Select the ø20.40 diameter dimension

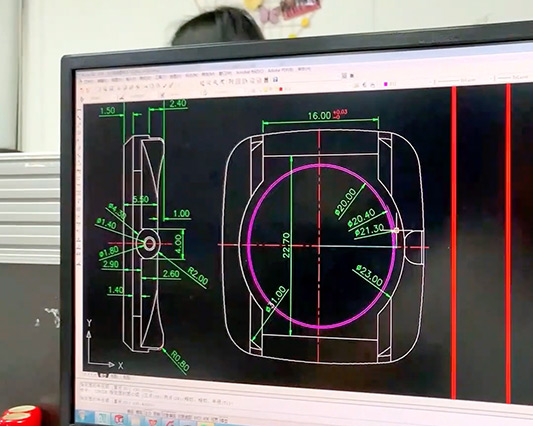click(x=362, y=218)
